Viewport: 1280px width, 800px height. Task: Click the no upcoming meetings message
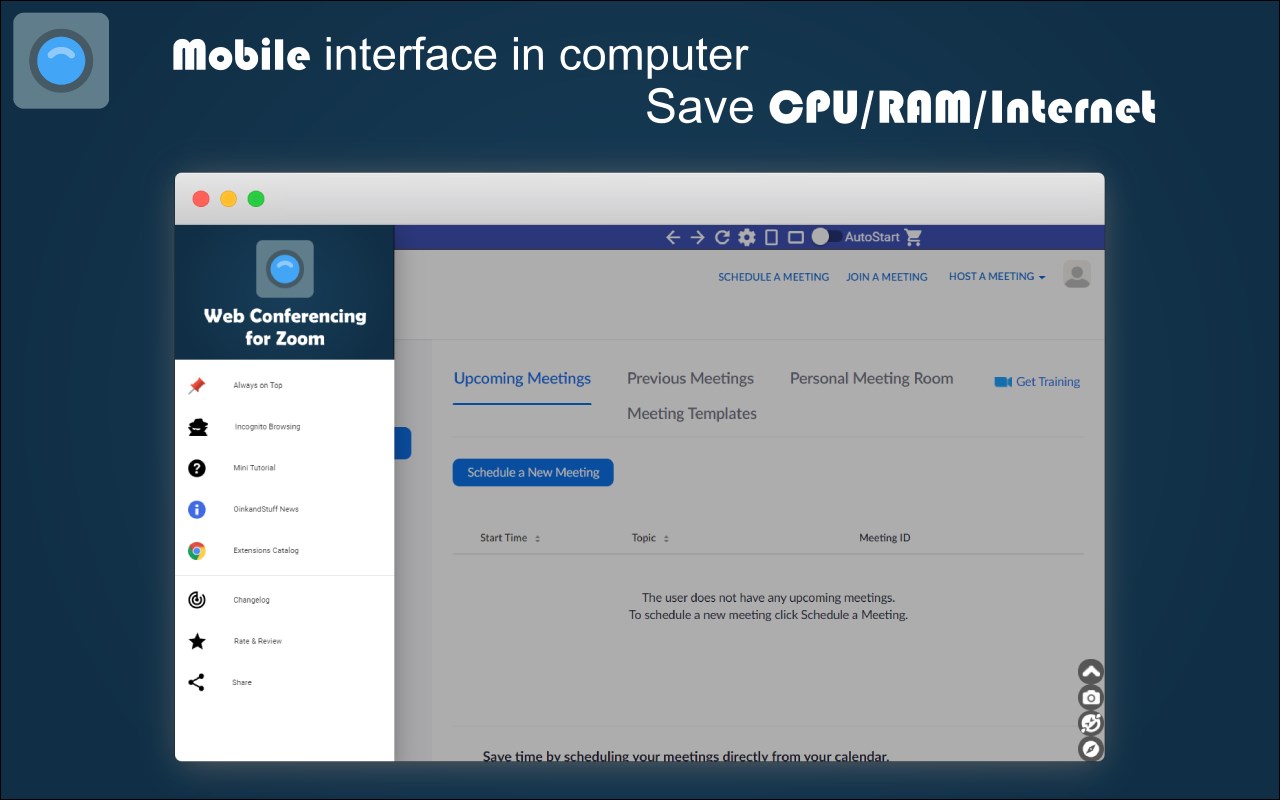click(768, 606)
